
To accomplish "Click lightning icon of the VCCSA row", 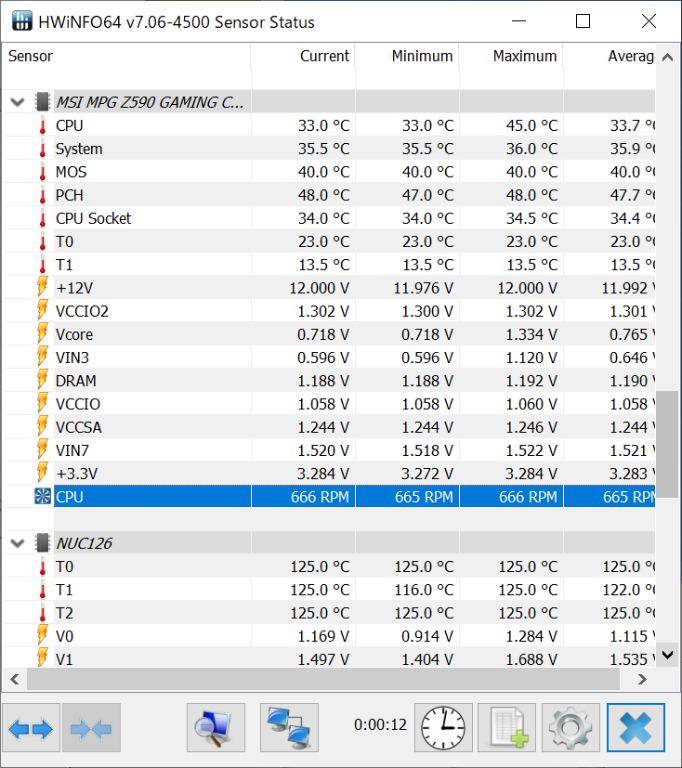I will click(x=43, y=427).
